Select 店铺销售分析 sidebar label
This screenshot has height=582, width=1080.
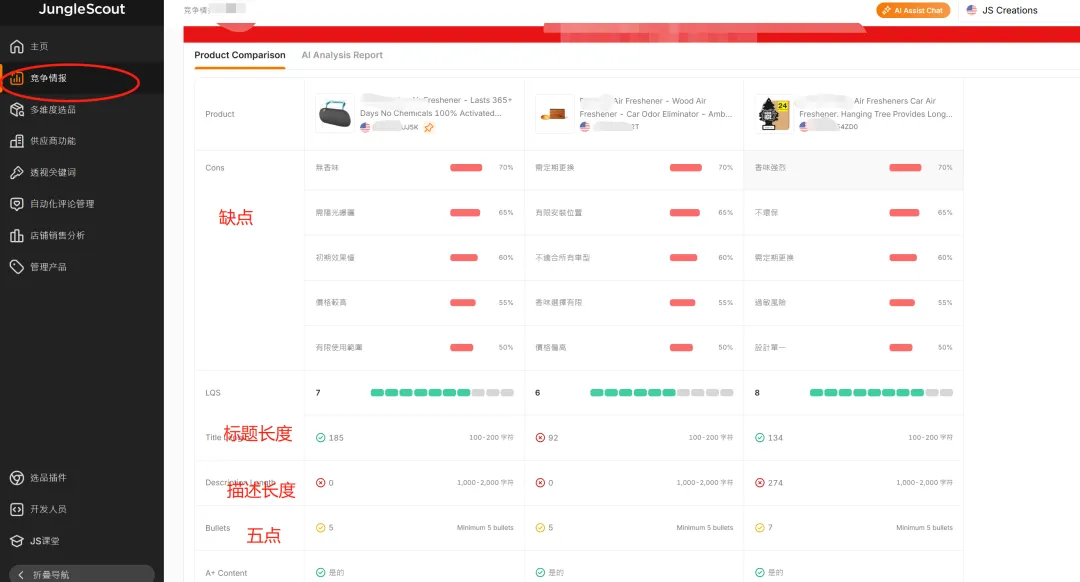(x=57, y=236)
